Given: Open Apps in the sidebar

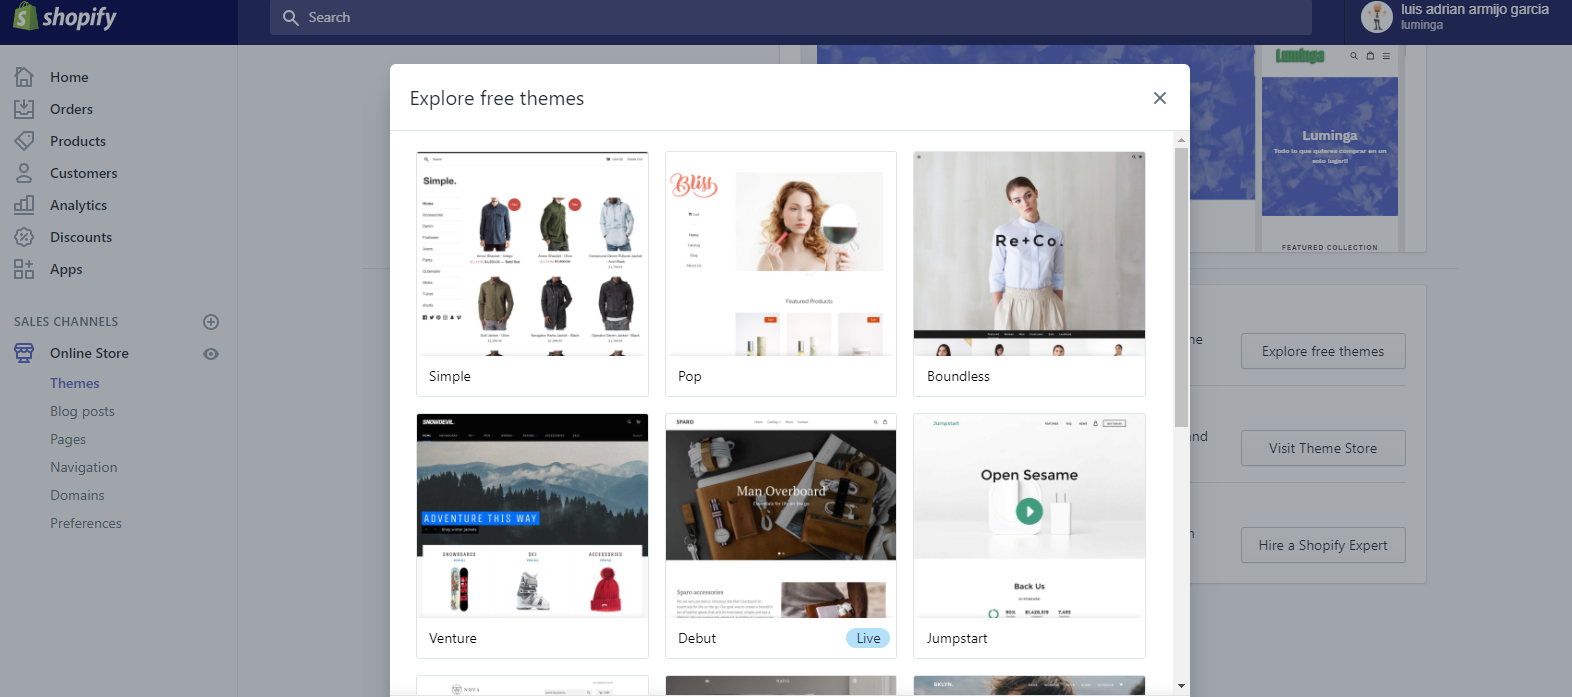Looking at the screenshot, I should (x=66, y=269).
